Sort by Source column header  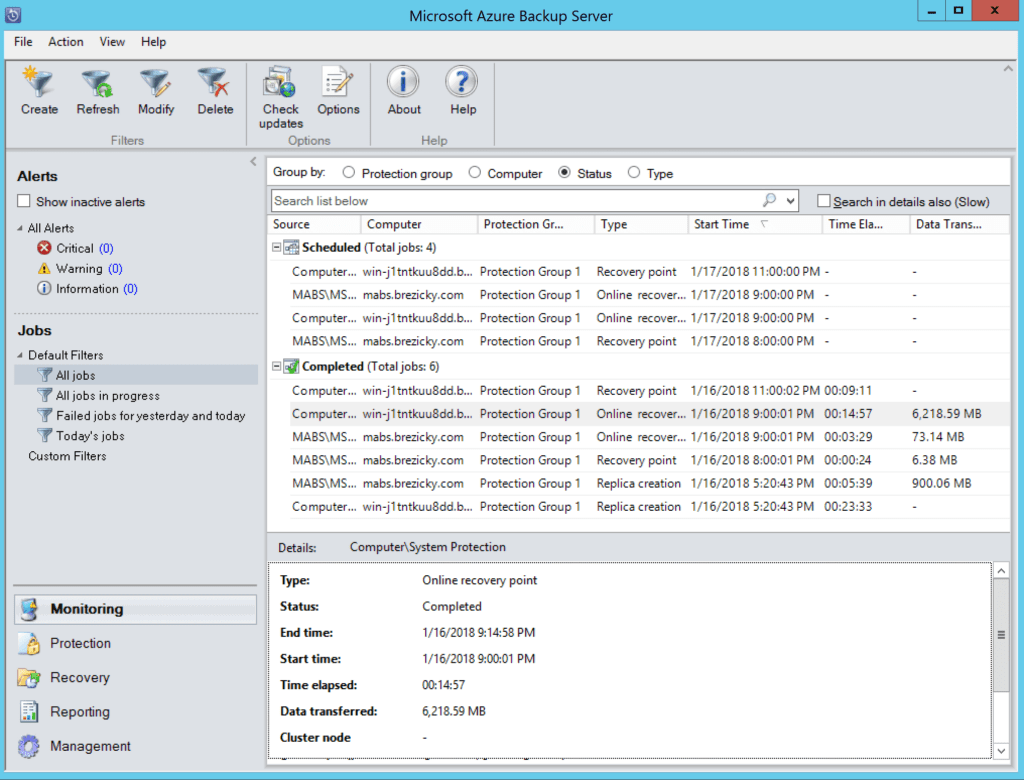click(314, 224)
